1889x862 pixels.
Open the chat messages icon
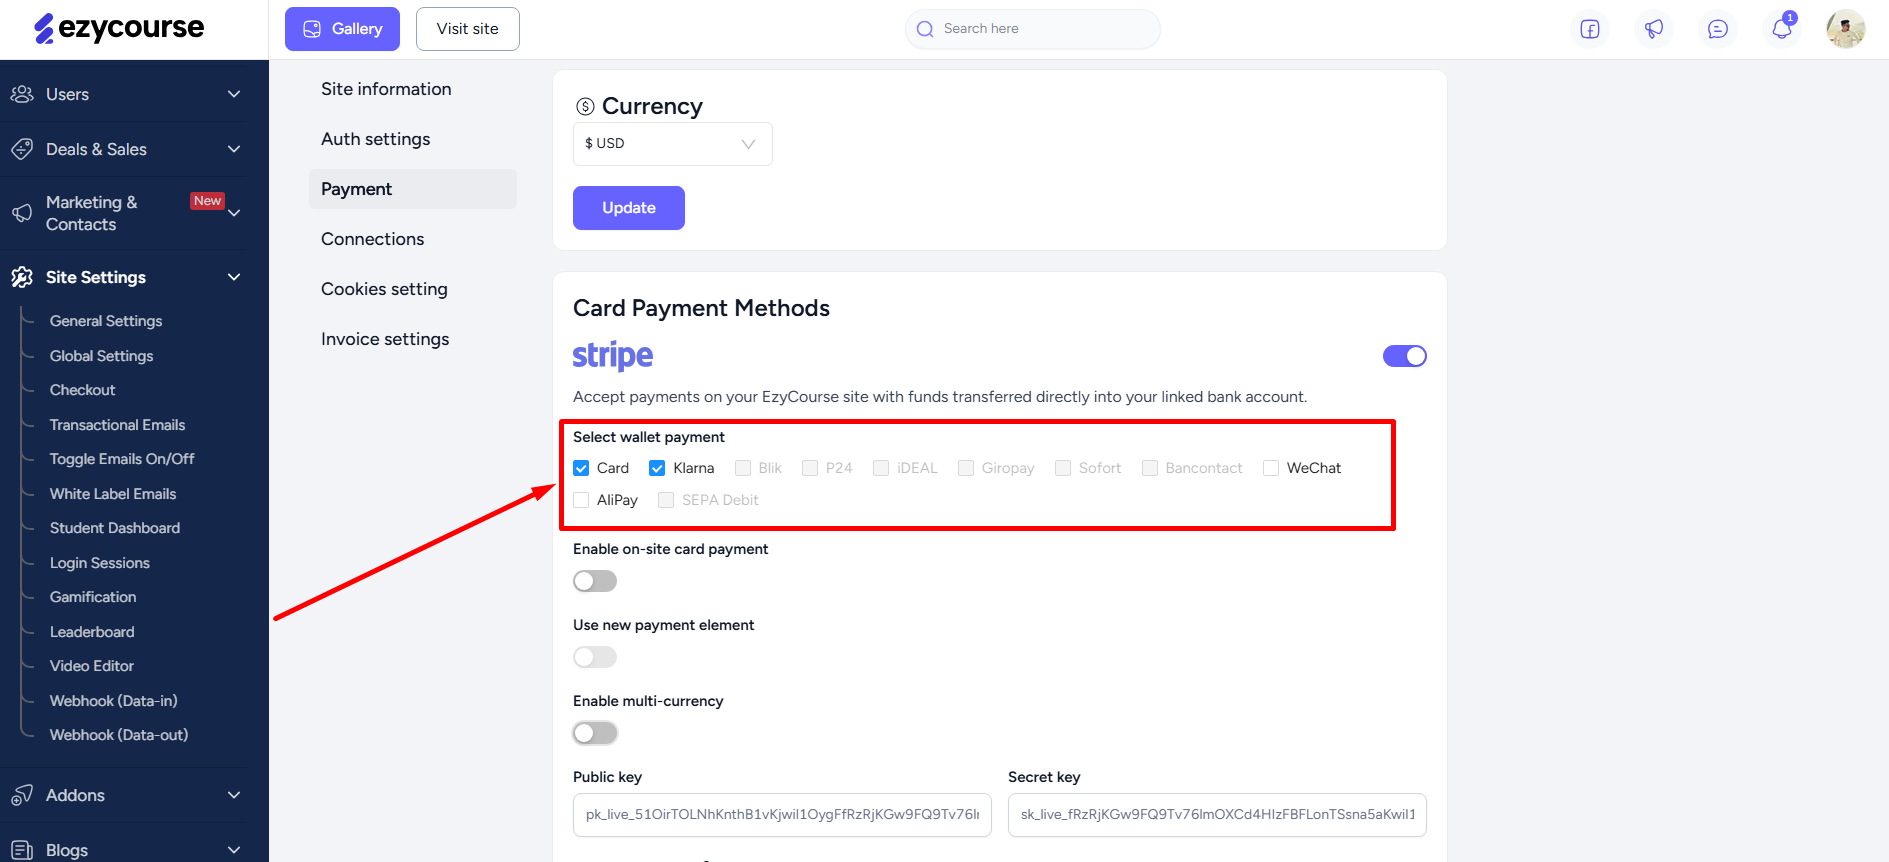1718,29
